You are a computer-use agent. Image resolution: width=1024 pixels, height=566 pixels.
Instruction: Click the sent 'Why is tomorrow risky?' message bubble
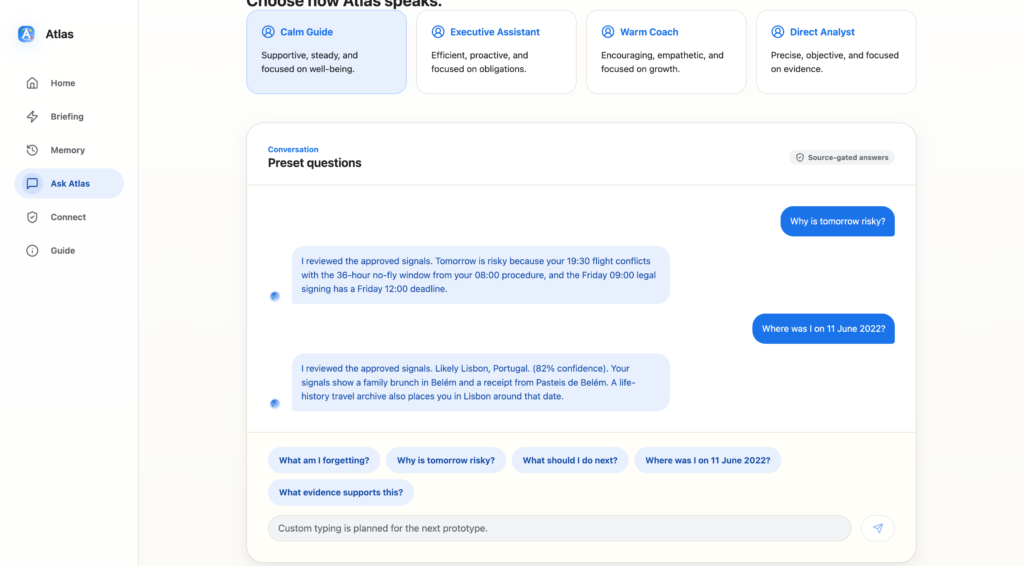point(837,221)
